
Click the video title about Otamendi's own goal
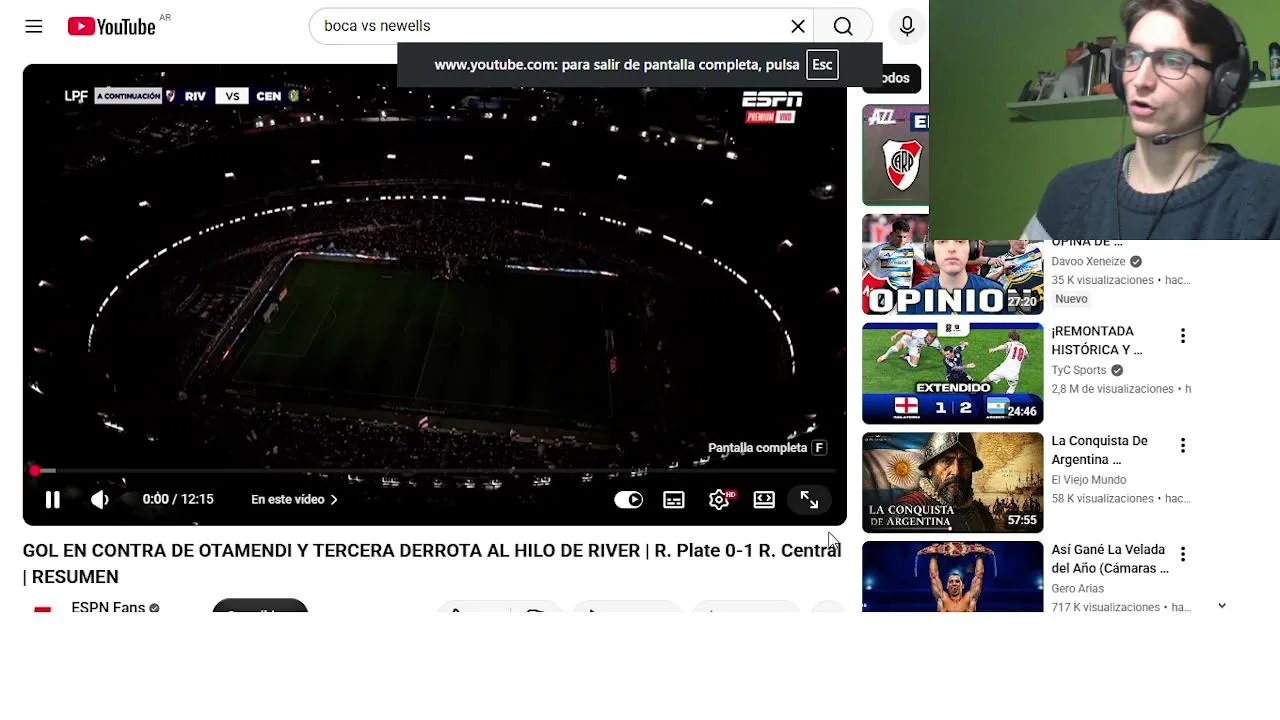432,564
